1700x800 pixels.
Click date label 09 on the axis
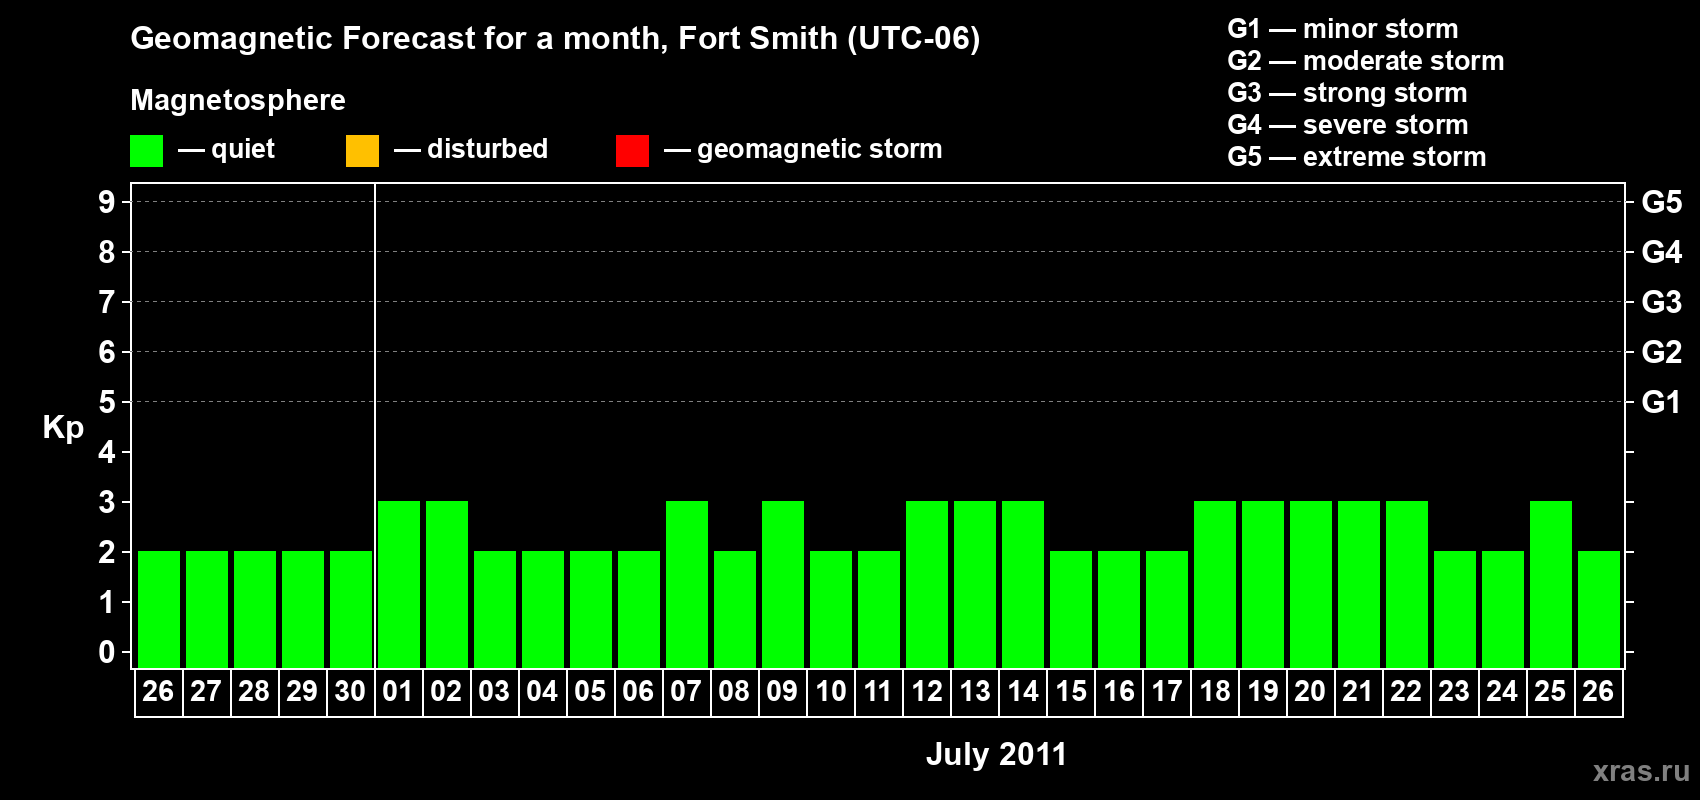(782, 692)
